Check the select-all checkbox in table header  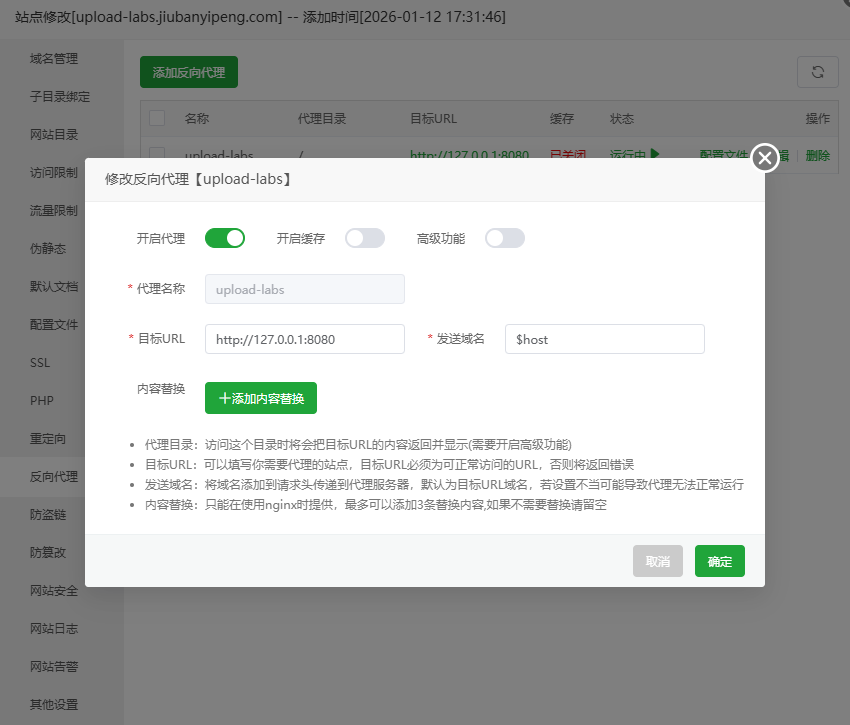(x=157, y=118)
